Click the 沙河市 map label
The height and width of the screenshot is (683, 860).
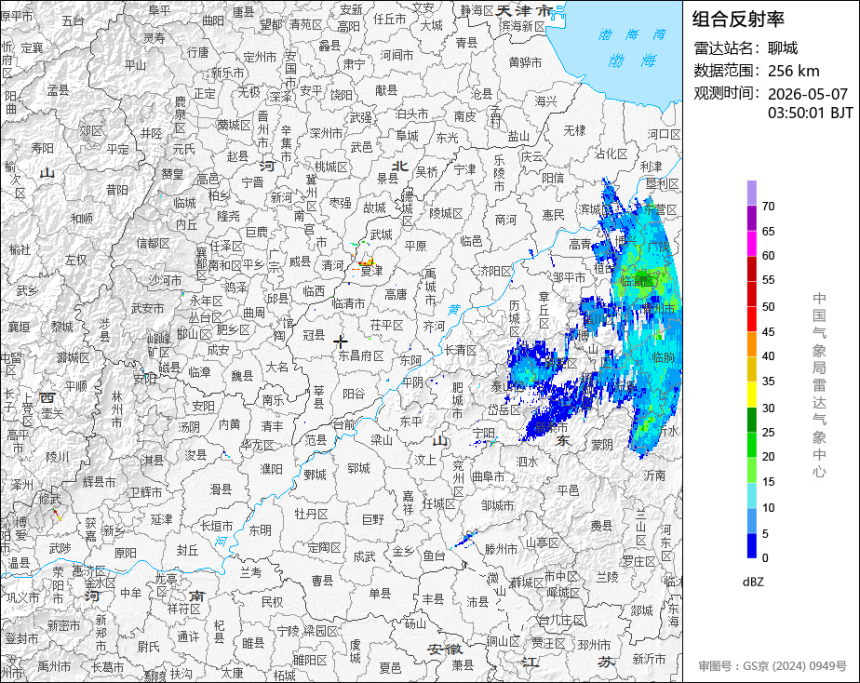(165, 280)
